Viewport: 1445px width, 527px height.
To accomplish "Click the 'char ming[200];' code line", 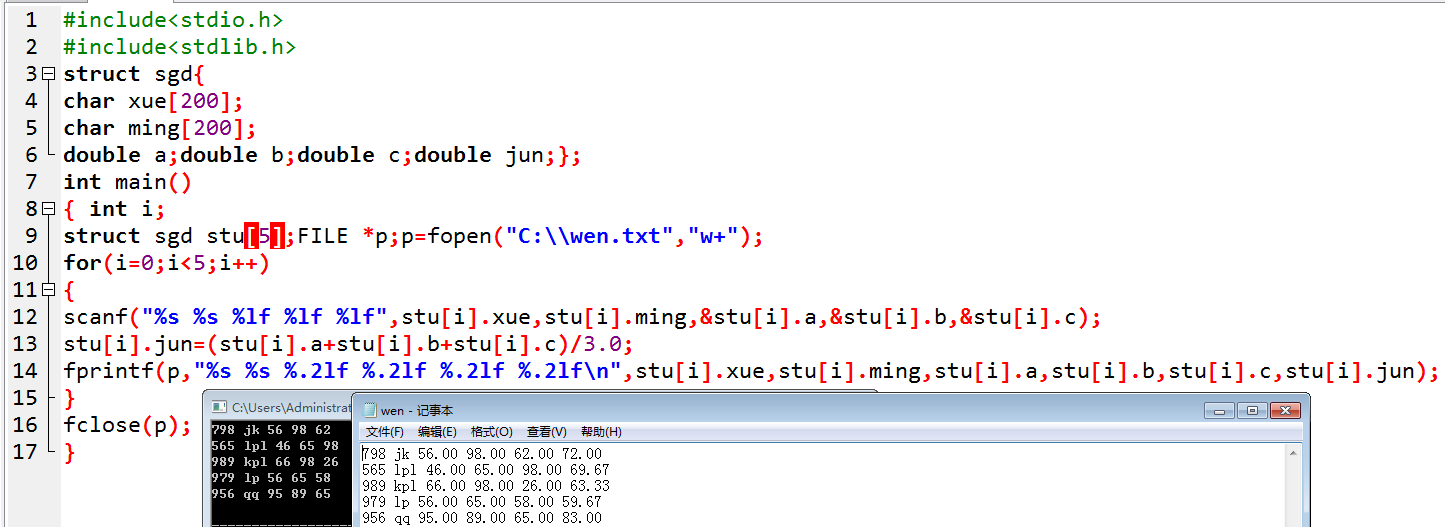I will click(160, 128).
